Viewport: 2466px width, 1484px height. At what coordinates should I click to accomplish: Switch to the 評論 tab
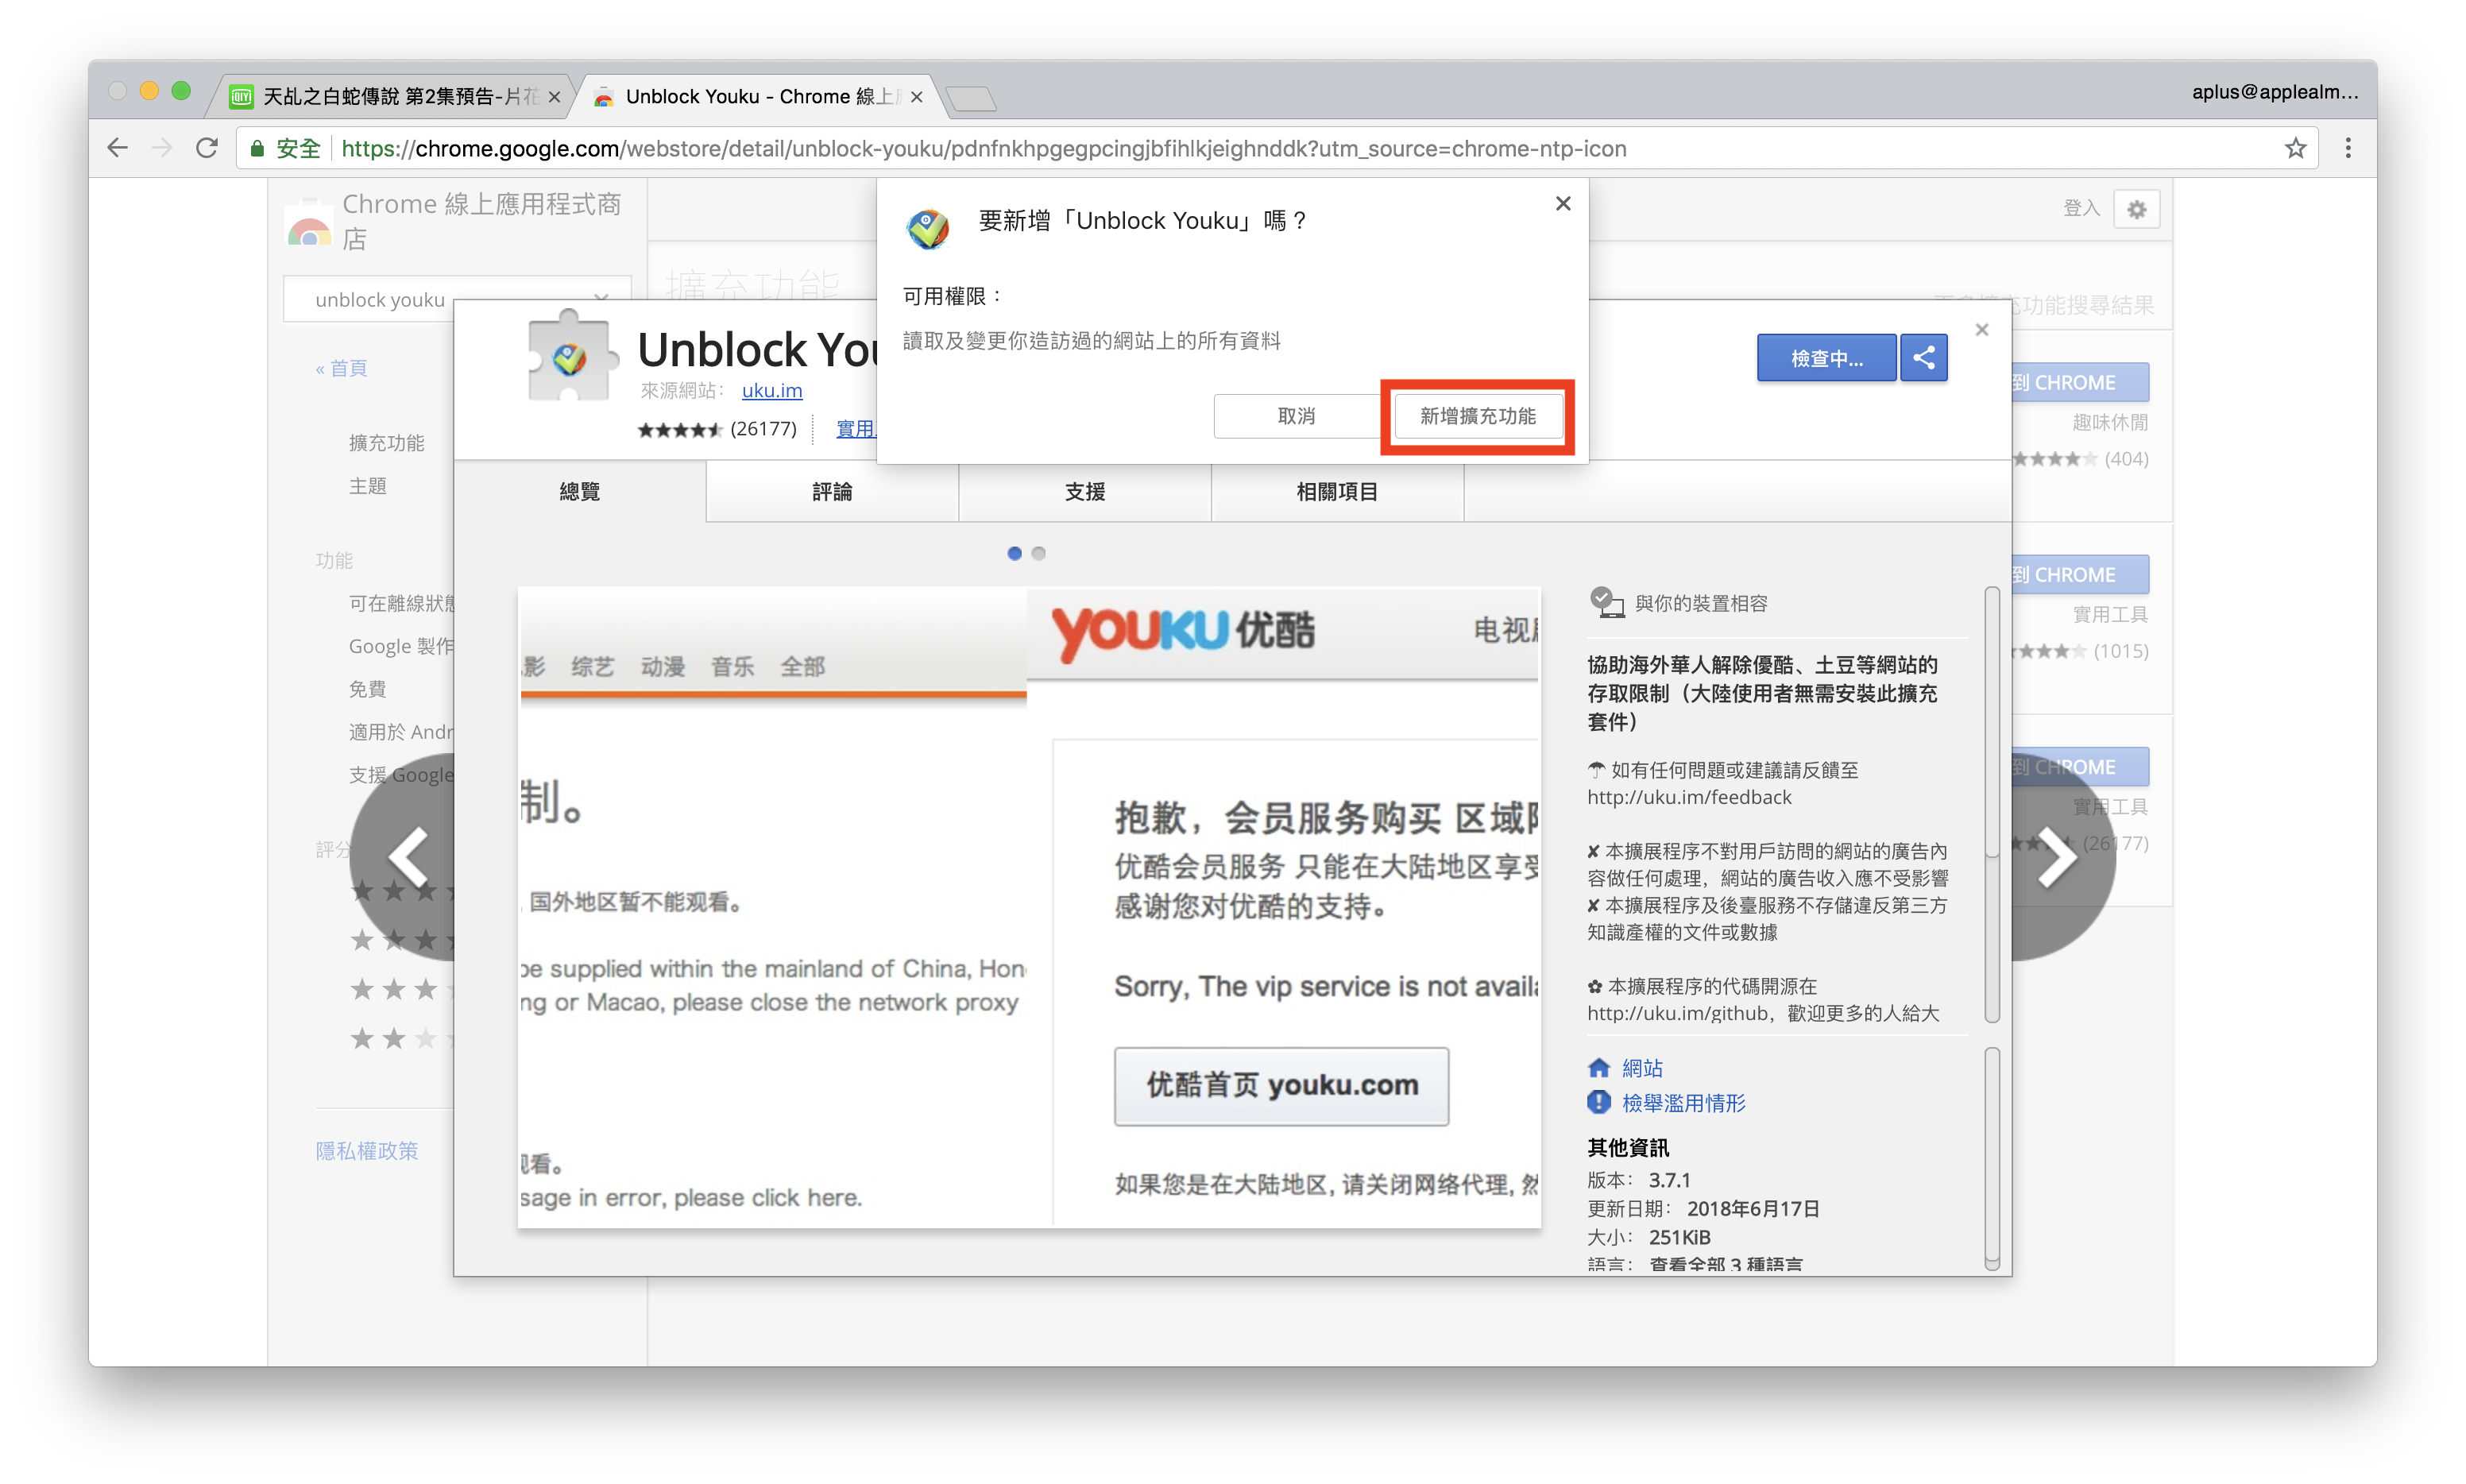[832, 491]
